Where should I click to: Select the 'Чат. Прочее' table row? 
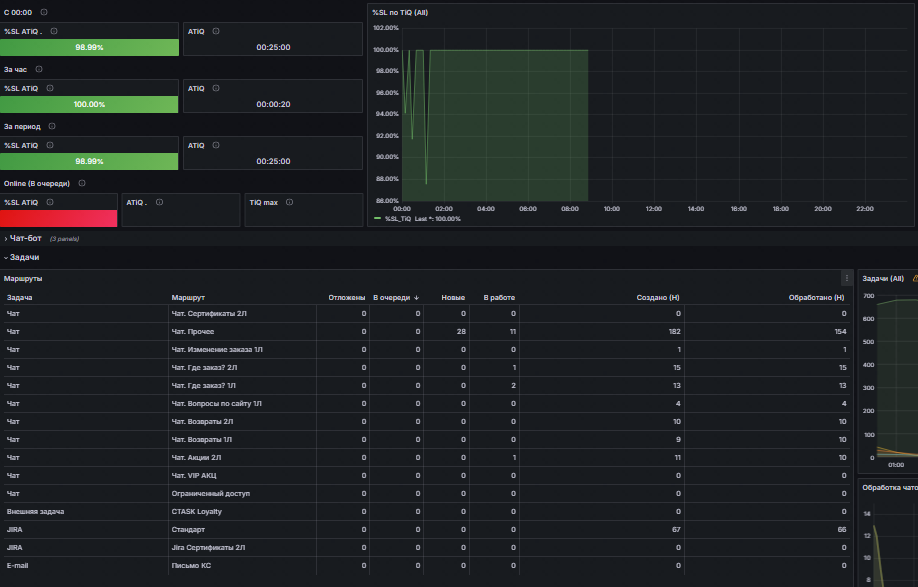coord(426,332)
